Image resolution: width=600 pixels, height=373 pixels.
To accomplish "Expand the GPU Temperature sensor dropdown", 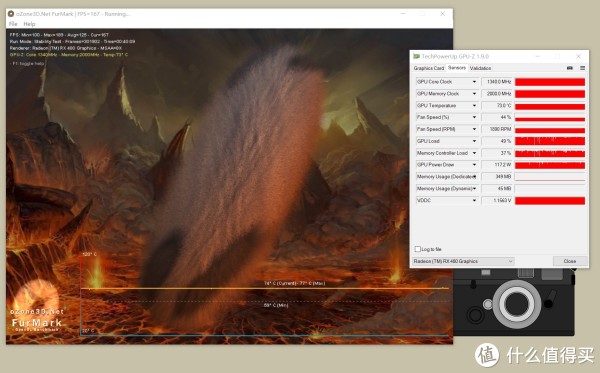I will click(x=474, y=106).
